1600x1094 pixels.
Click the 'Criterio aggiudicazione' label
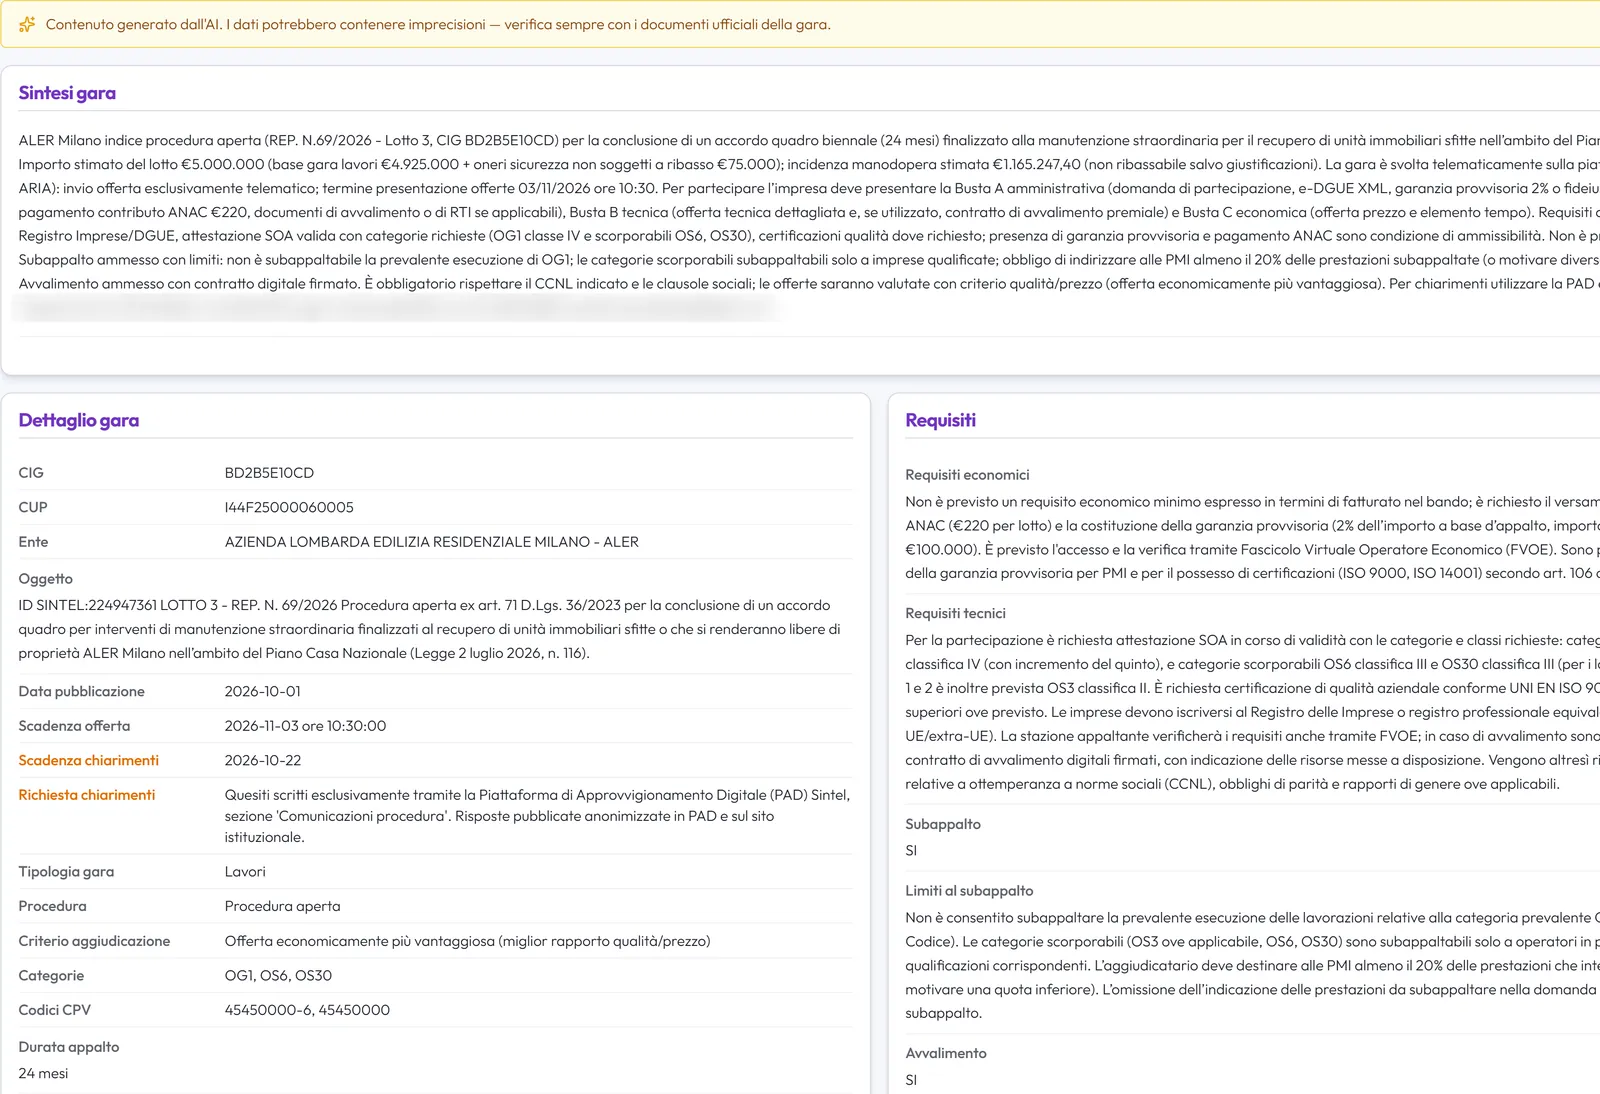[94, 941]
